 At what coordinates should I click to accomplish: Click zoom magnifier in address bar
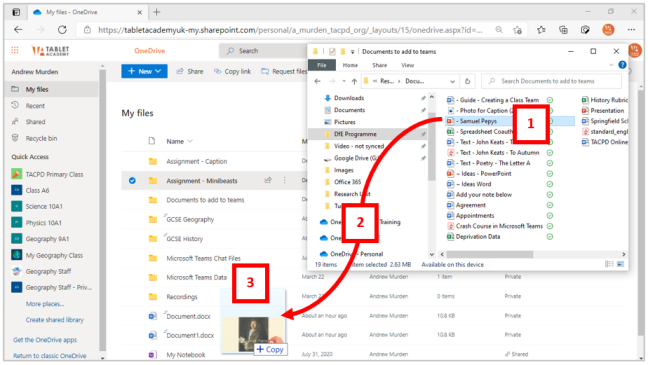click(x=499, y=30)
